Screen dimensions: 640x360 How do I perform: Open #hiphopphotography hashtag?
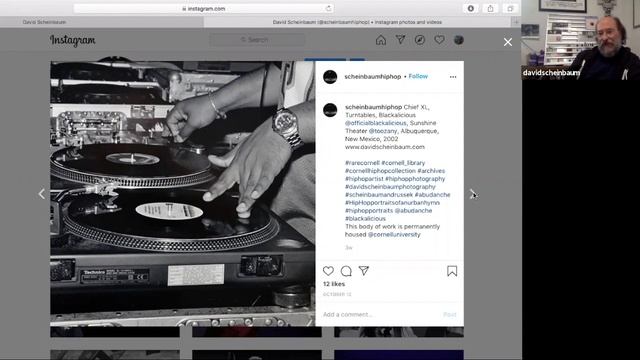coord(415,179)
